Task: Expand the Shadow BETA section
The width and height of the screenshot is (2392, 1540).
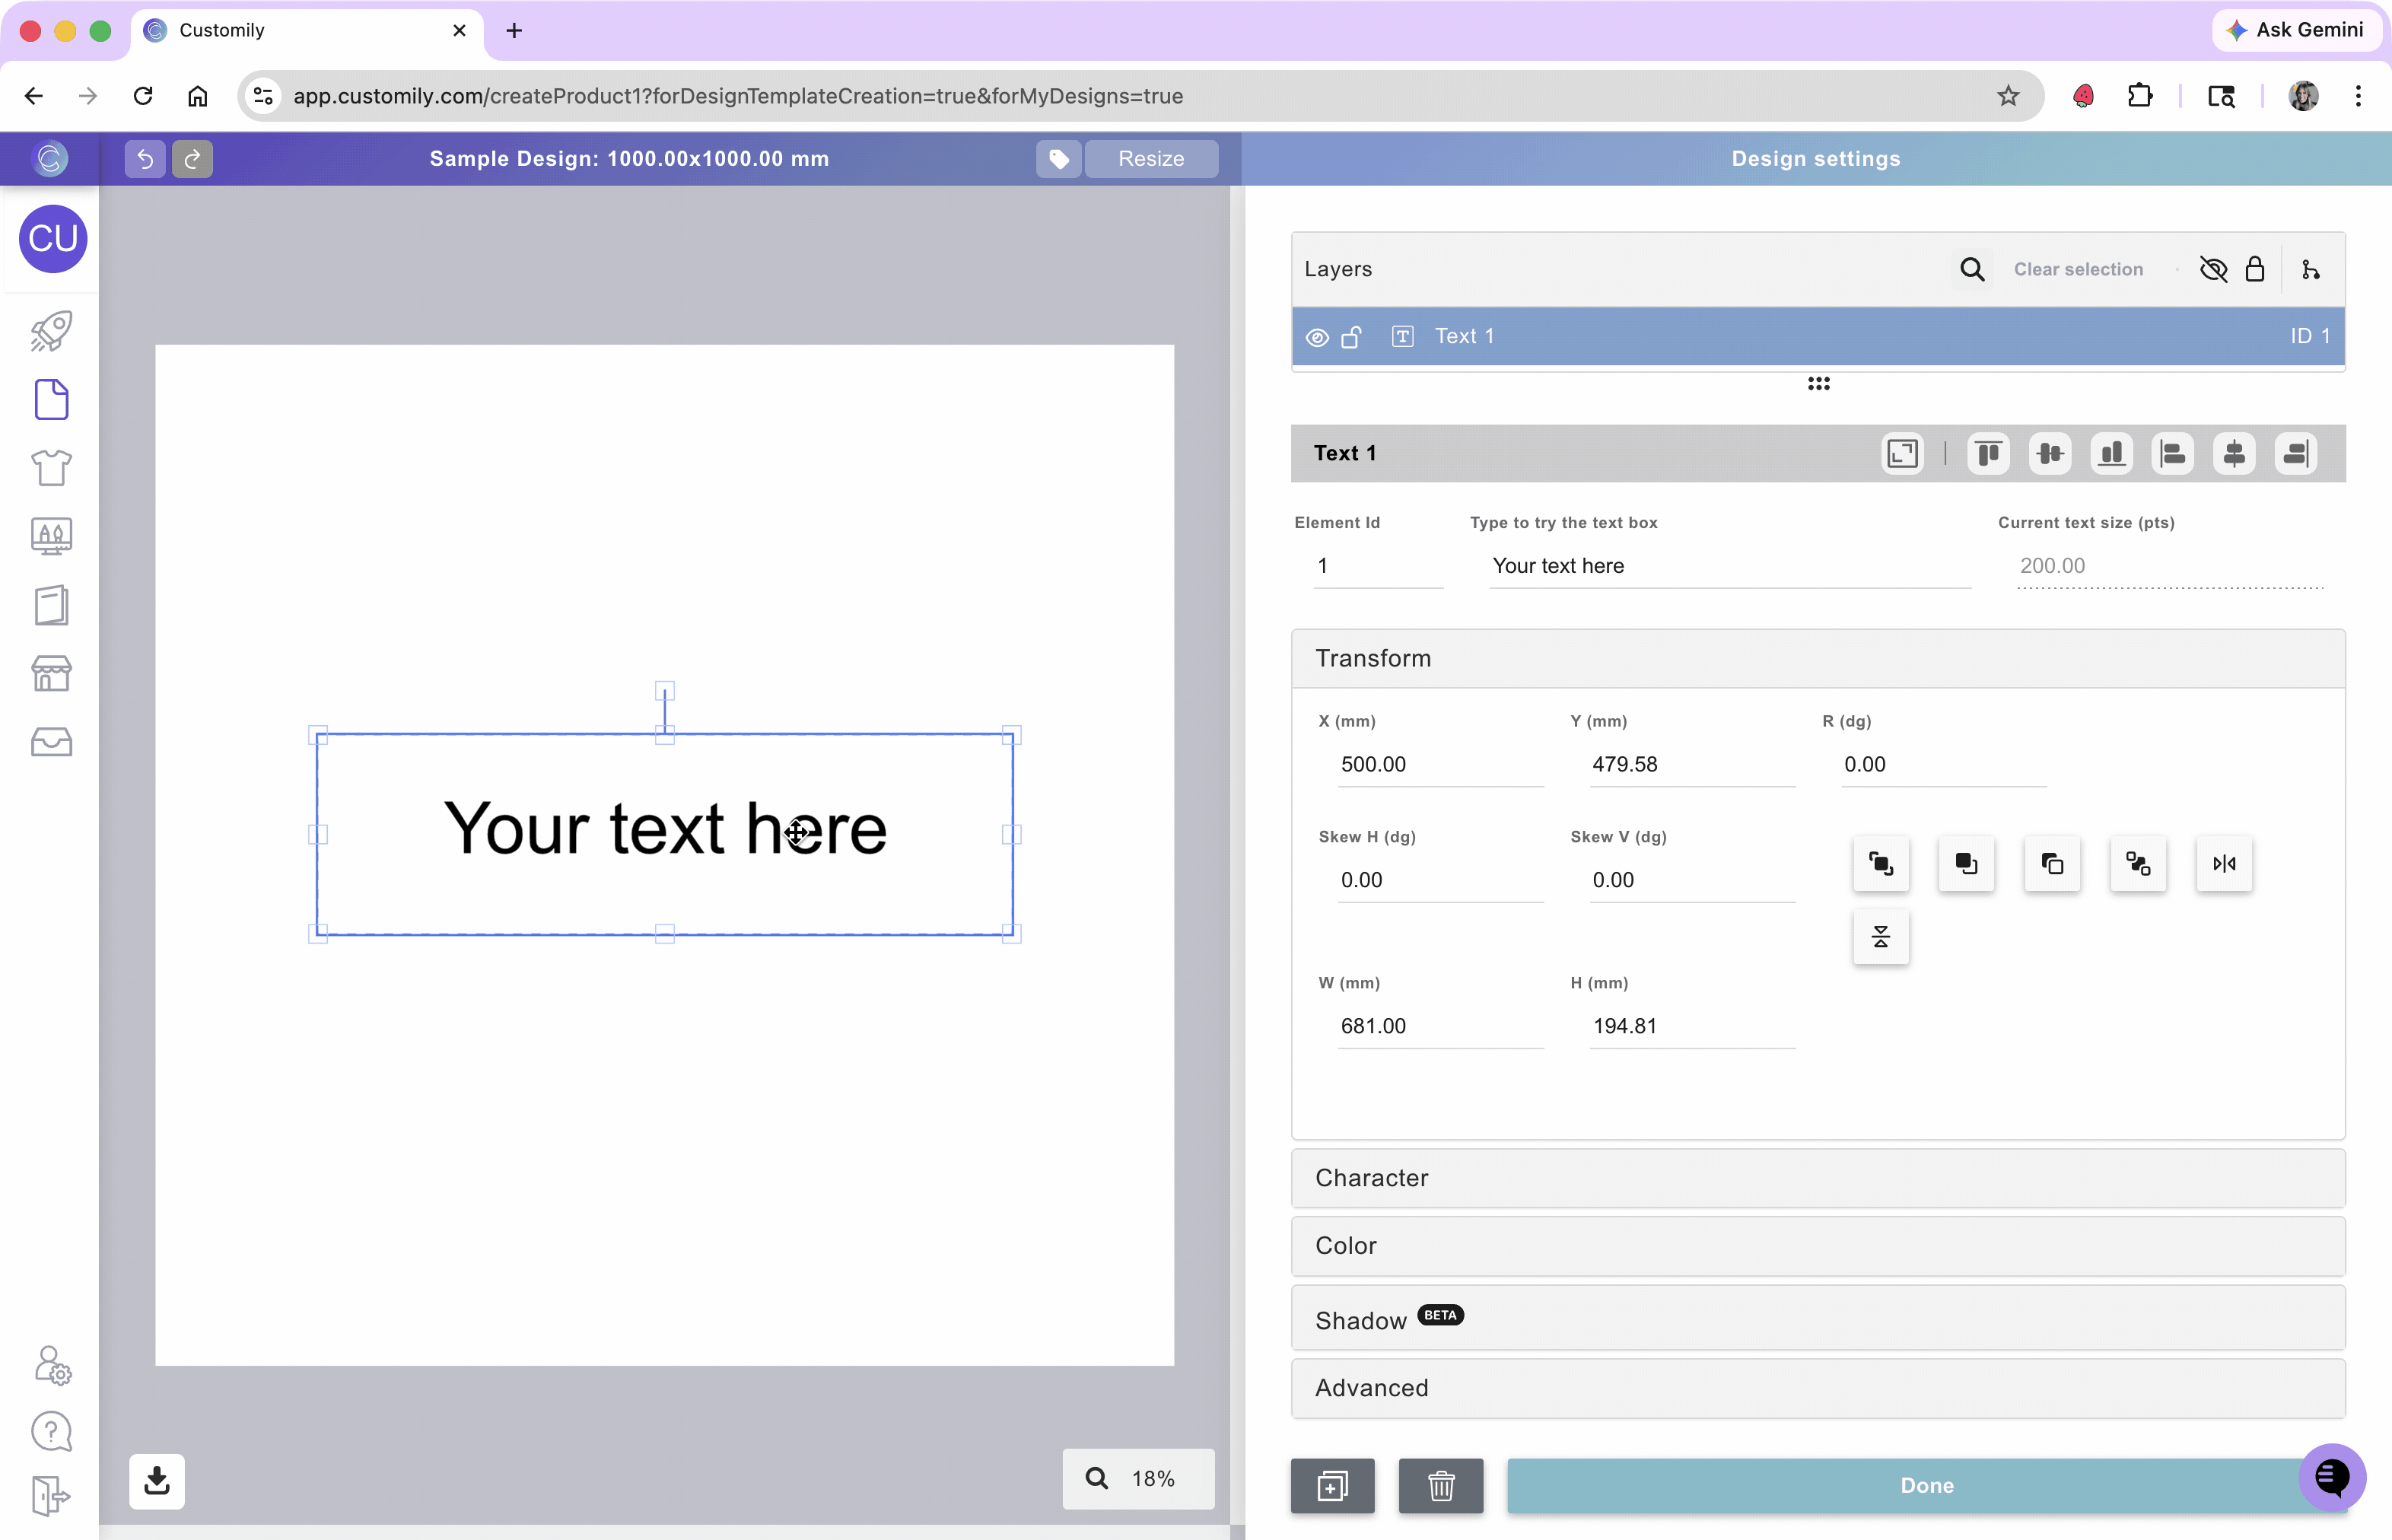Action: (1817, 1319)
